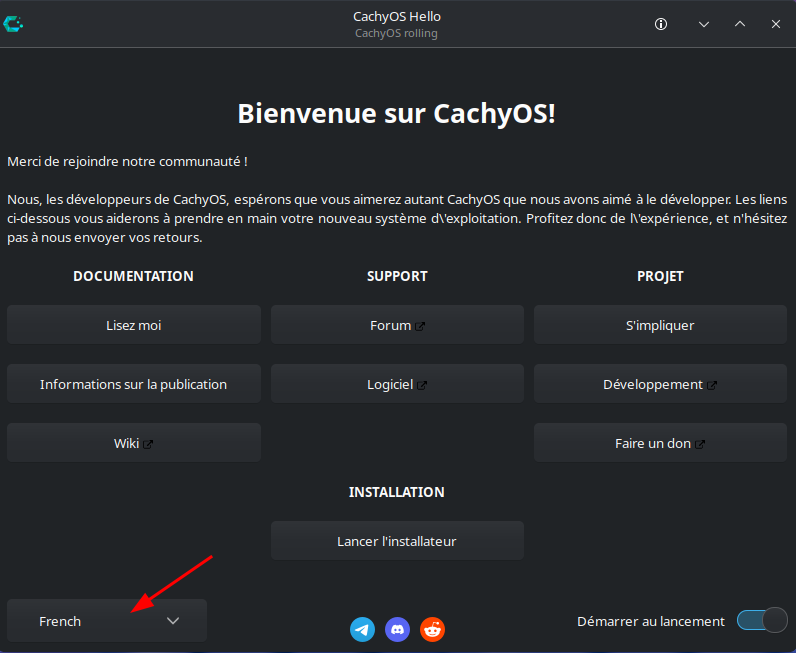Click the Lisez moi button
This screenshot has height=653, width=796.
134,325
